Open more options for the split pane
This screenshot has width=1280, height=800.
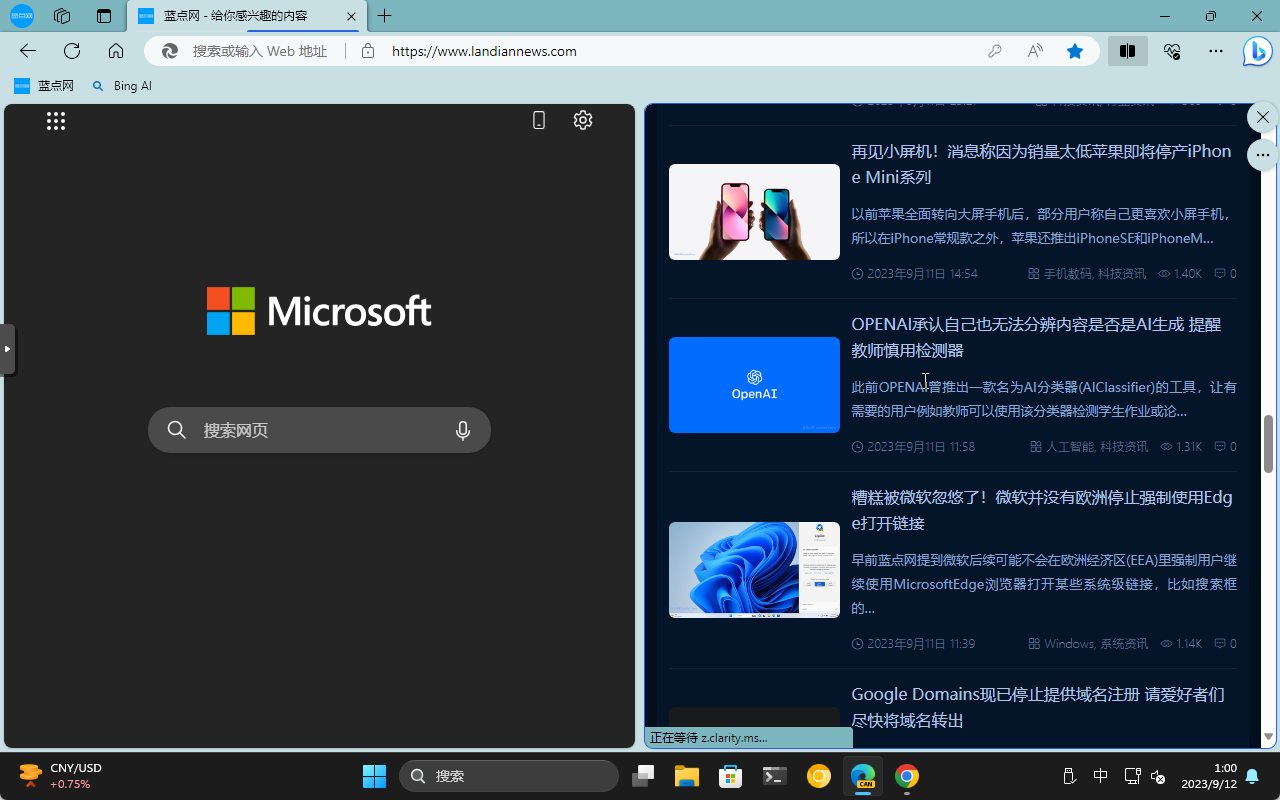(x=1263, y=155)
